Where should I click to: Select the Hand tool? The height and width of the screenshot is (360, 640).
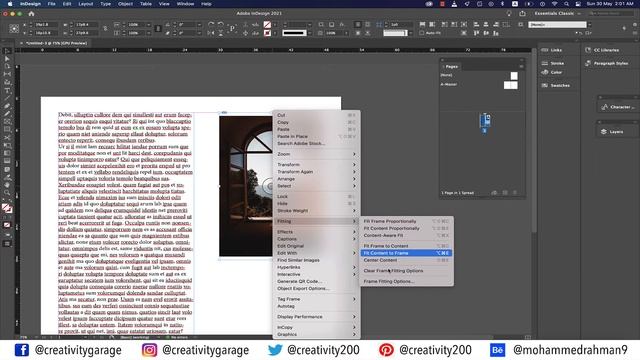(7, 185)
